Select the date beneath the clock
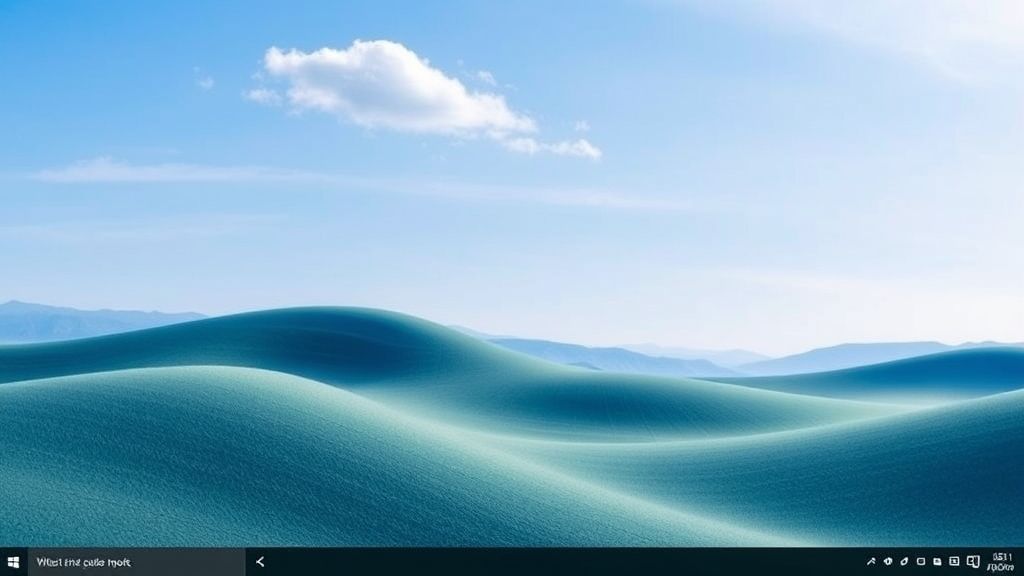The image size is (1024, 576). pos(1001,567)
